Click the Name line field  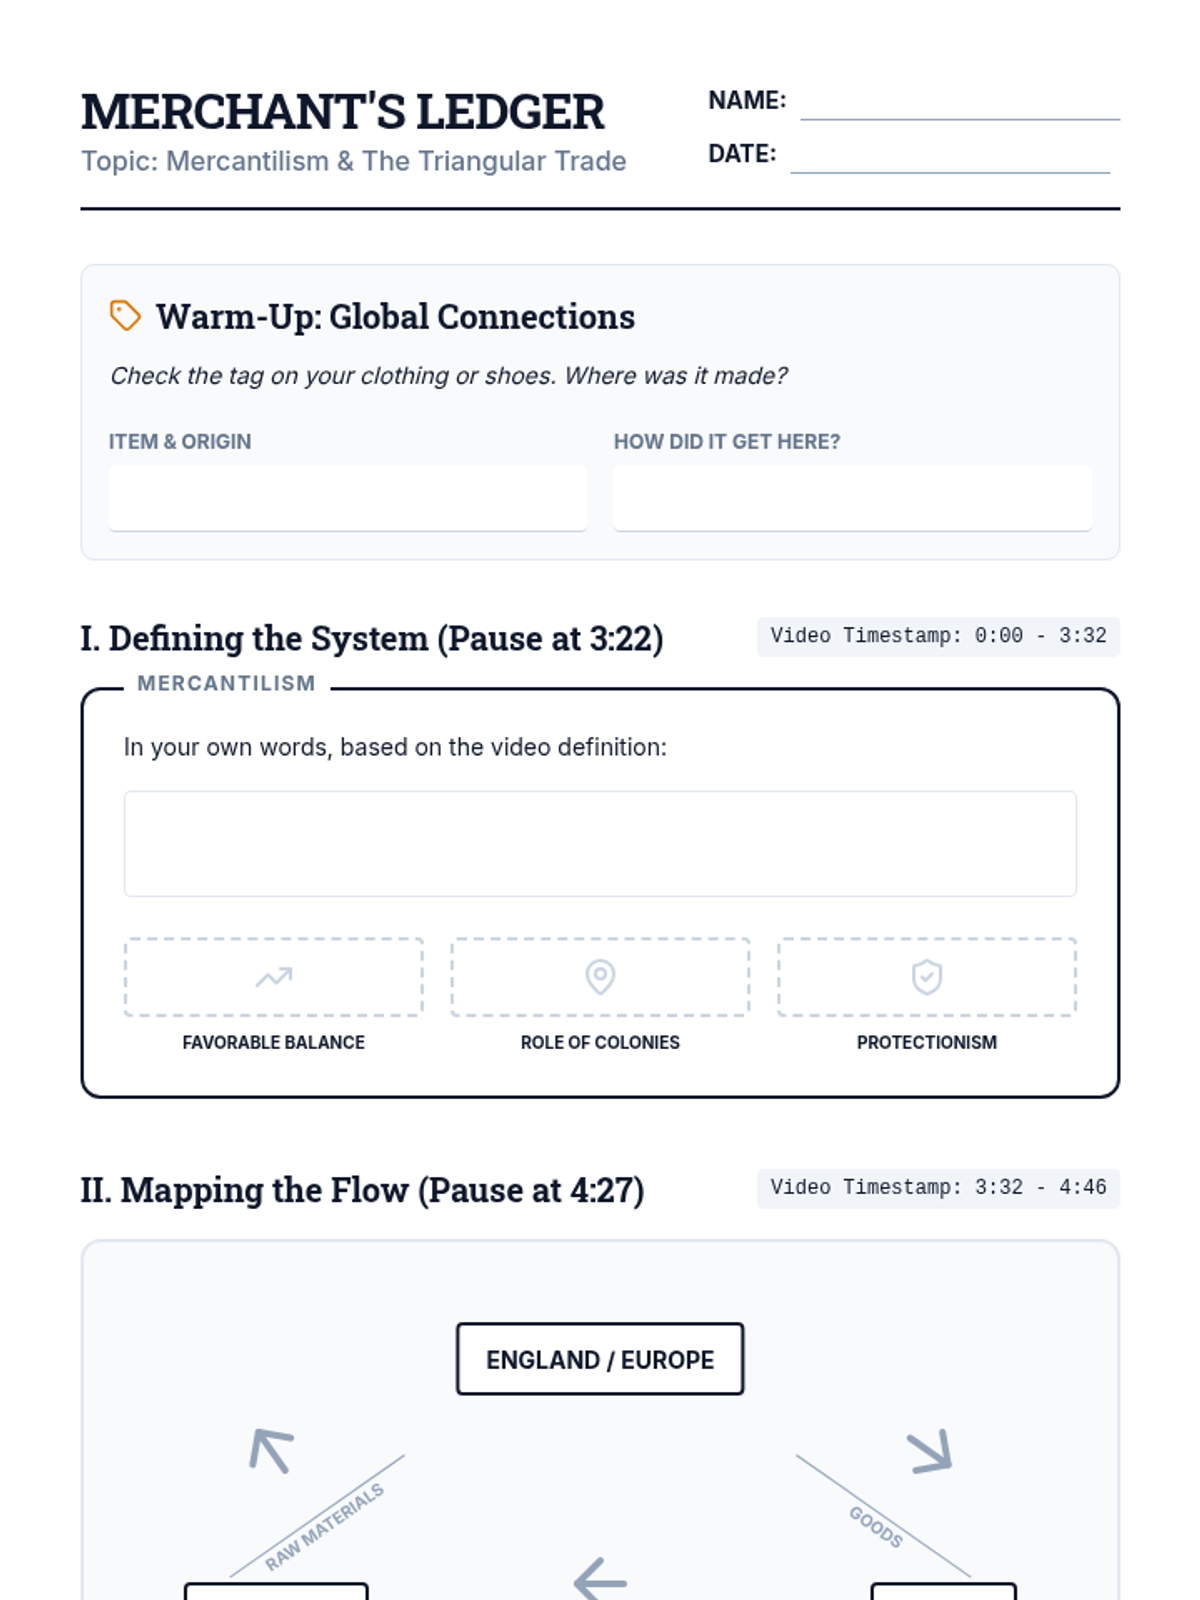(960, 104)
